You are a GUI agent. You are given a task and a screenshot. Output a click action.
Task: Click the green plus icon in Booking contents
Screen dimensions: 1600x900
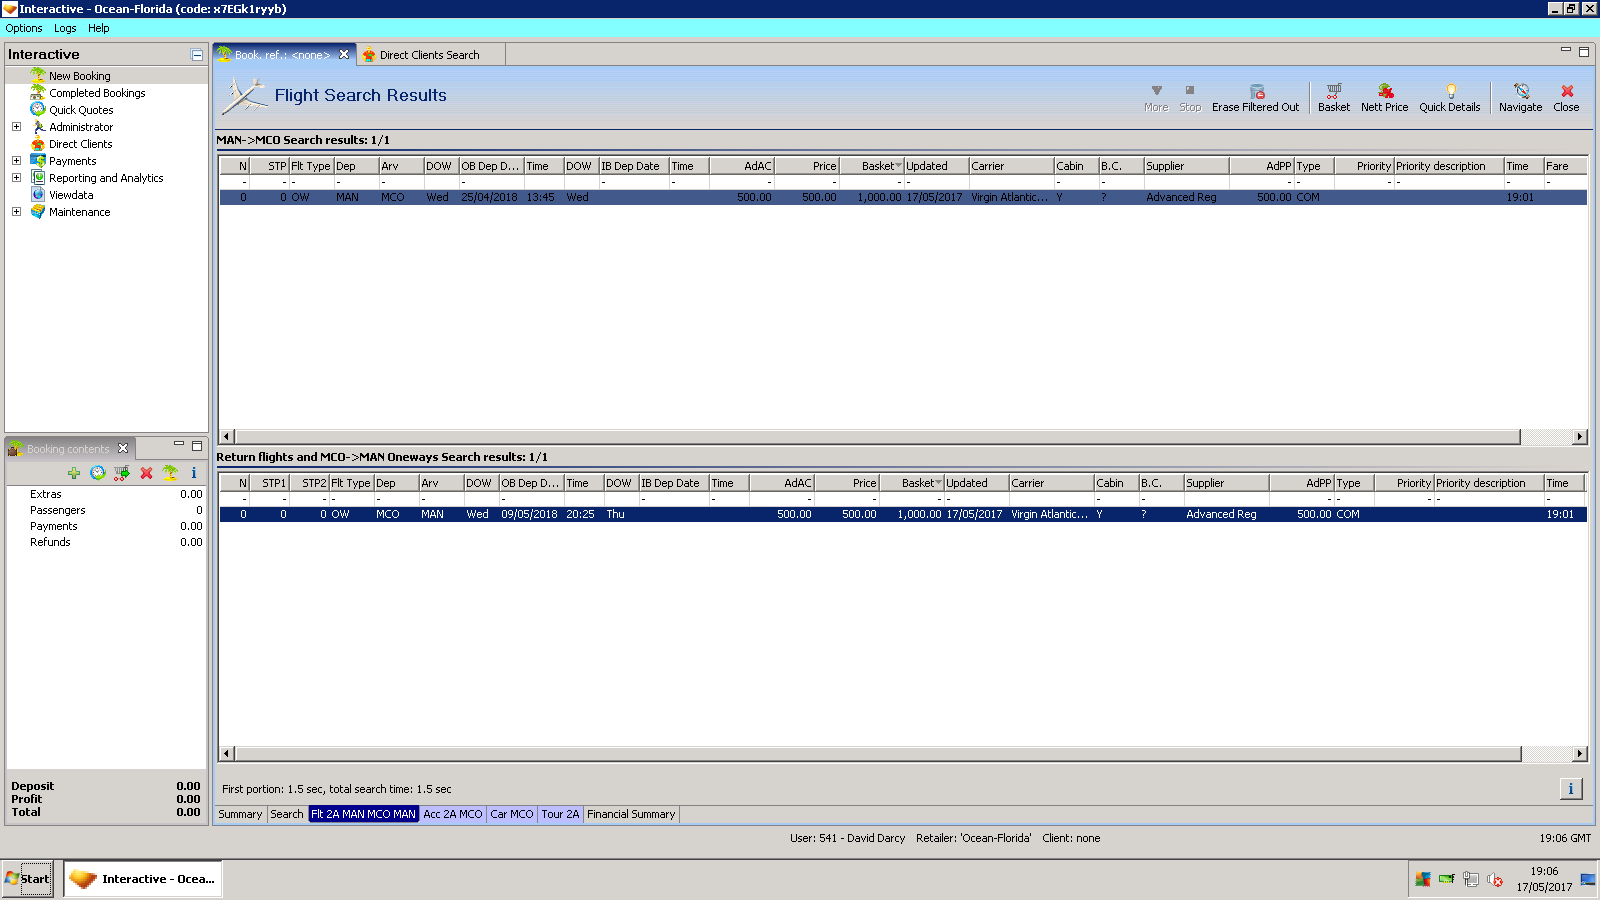[x=74, y=473]
